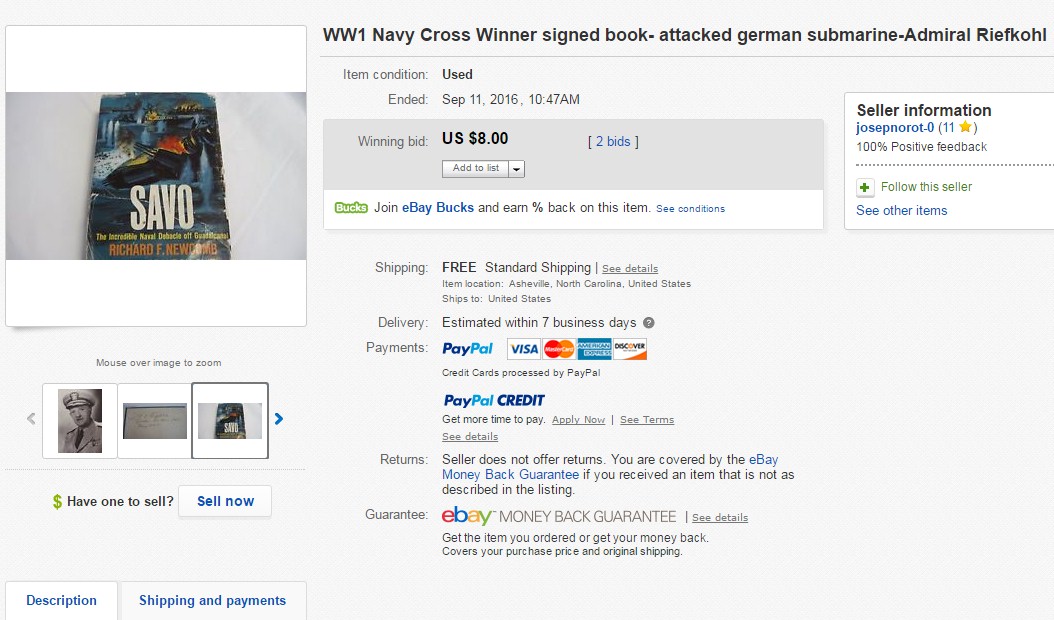Select the admiral portrait thumbnail
The height and width of the screenshot is (620, 1054).
(80, 421)
